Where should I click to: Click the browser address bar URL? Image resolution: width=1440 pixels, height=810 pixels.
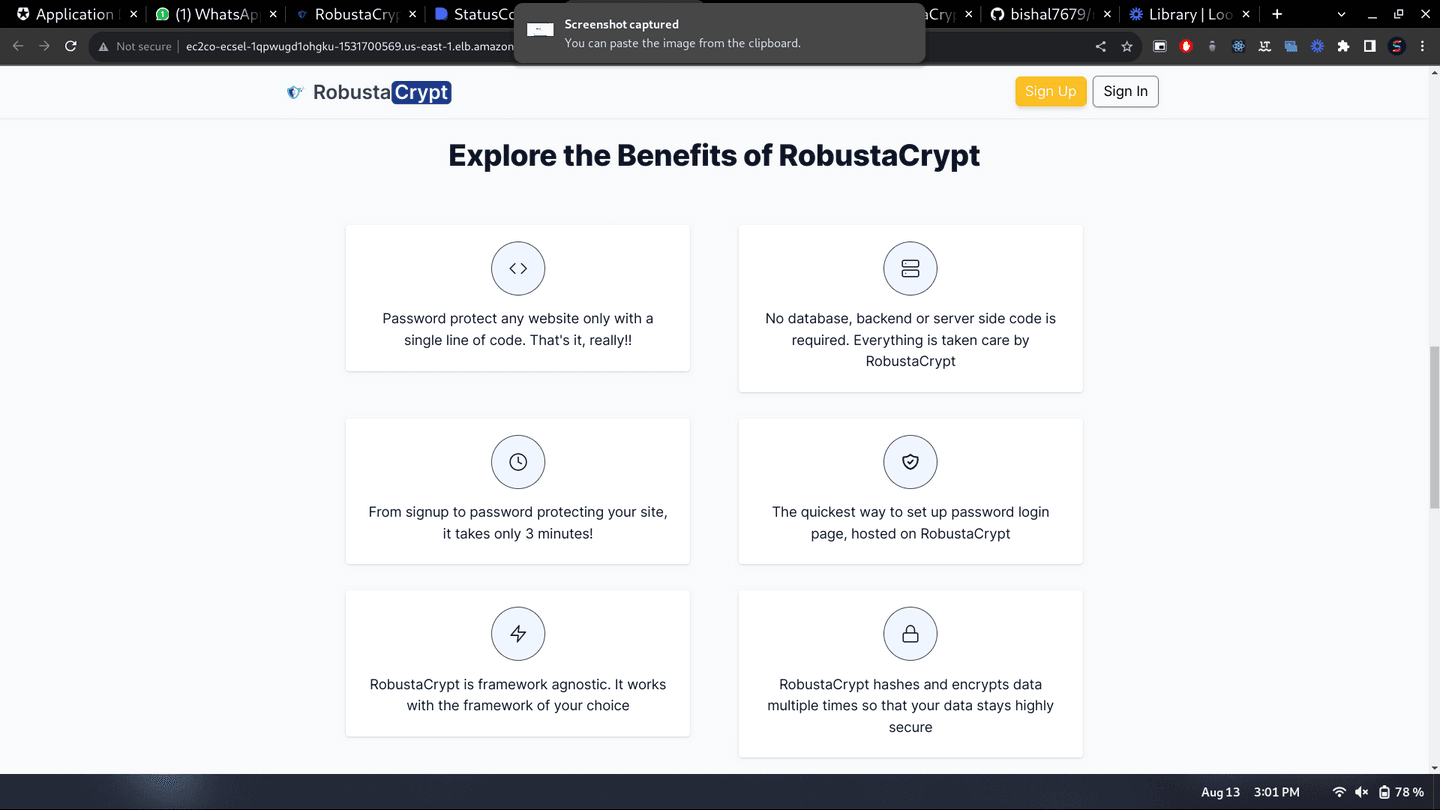click(x=350, y=46)
